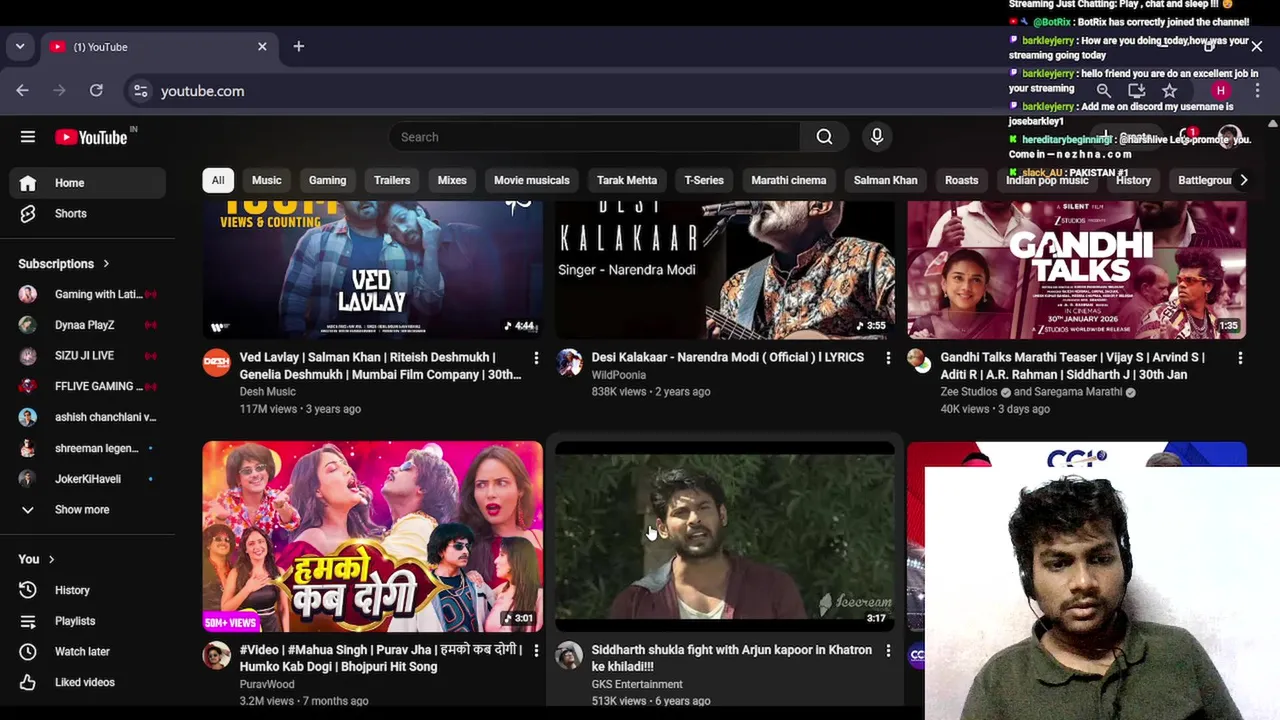Open ashish chanchlani subscription channel
1280x720 pixels.
[x=88, y=417]
